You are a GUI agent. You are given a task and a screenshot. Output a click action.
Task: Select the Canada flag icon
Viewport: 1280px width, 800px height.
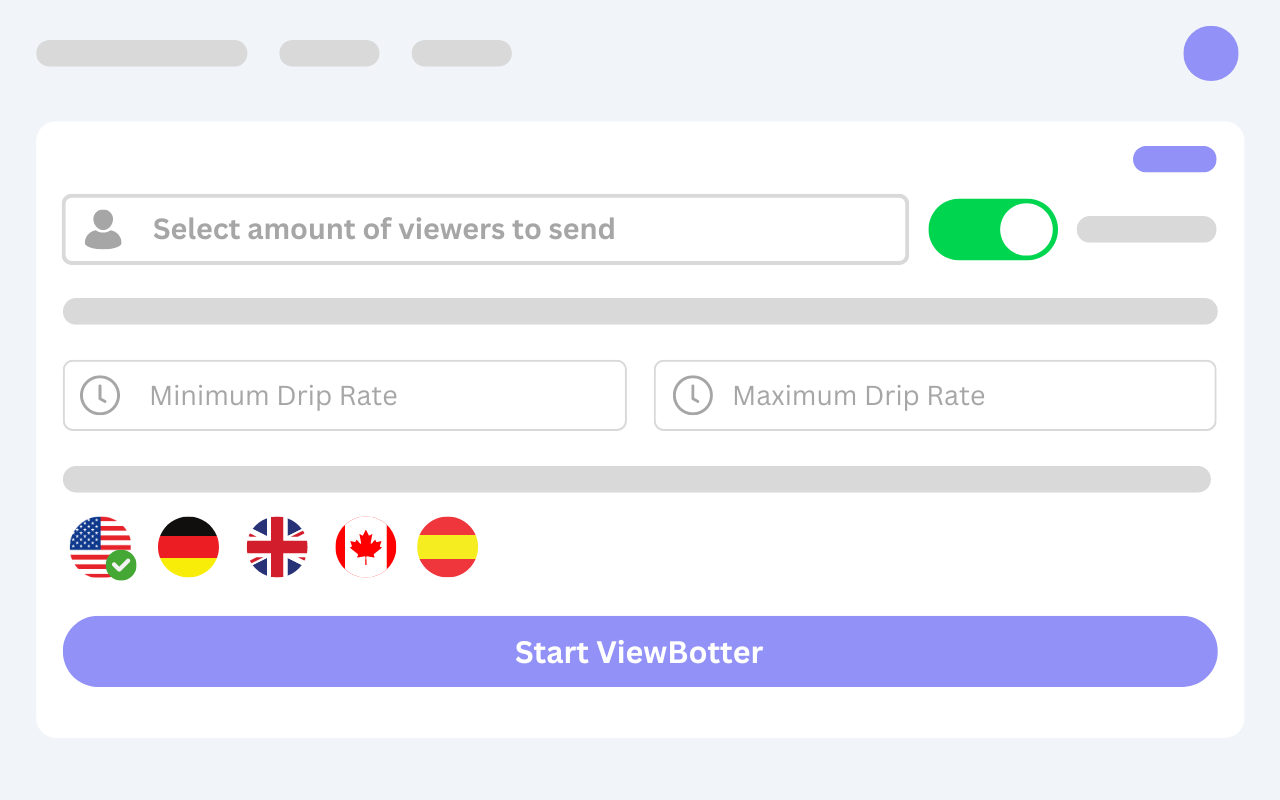tap(366, 547)
